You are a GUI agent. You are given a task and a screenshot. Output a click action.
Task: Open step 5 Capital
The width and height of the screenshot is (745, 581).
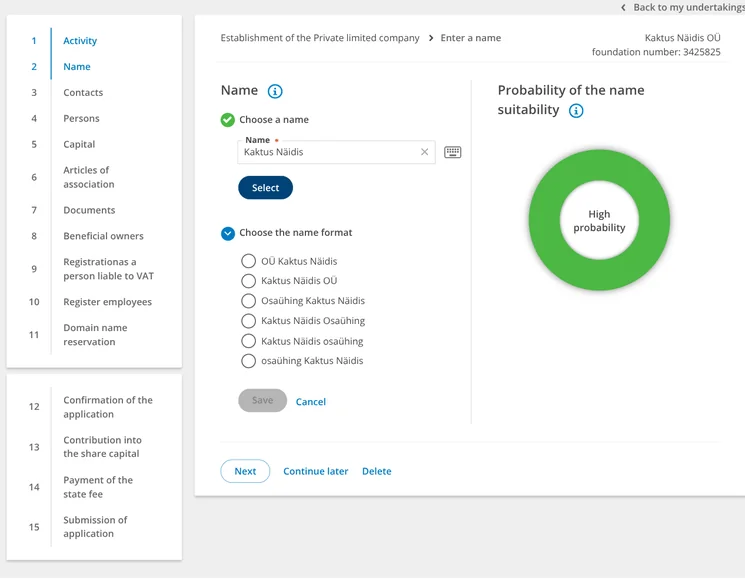(79, 144)
